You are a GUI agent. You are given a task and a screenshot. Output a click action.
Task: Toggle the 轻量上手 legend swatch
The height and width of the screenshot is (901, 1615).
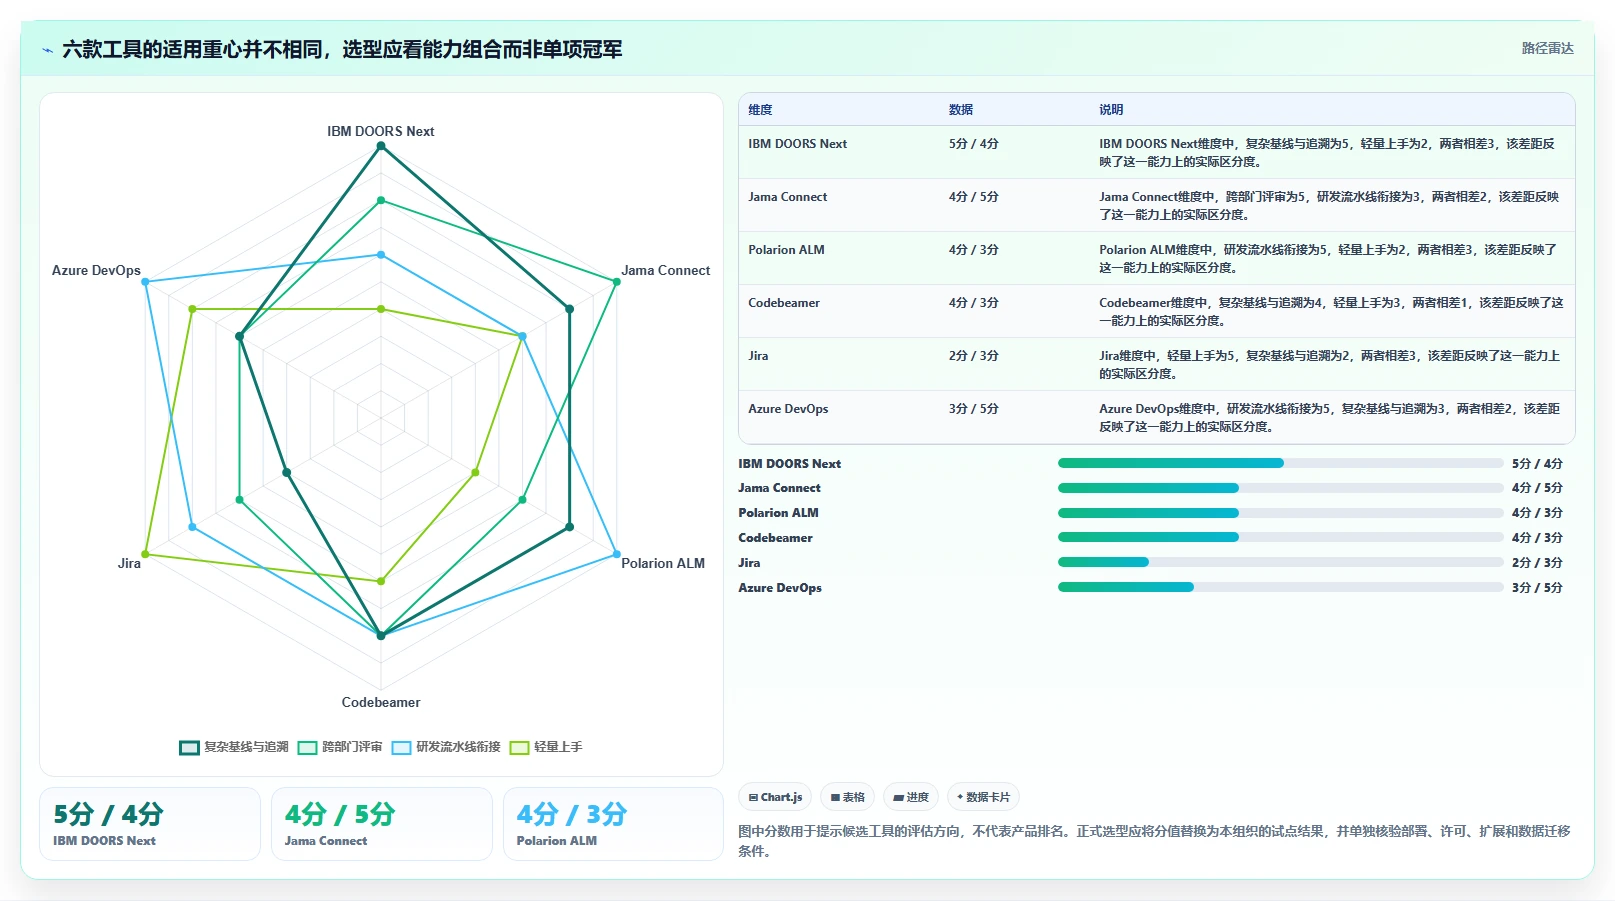pyautogui.click(x=519, y=748)
